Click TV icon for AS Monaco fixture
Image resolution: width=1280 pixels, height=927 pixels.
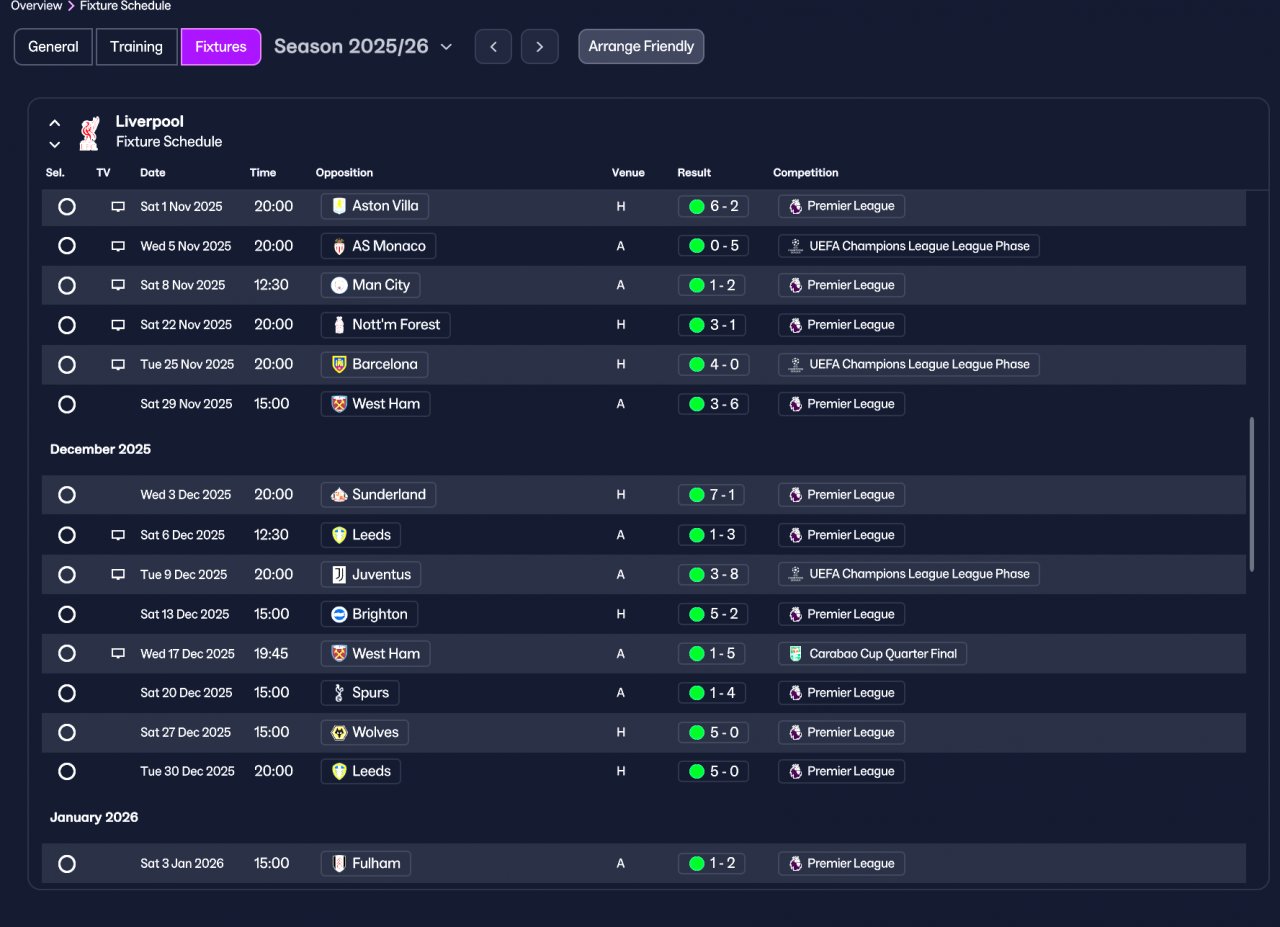click(x=118, y=246)
